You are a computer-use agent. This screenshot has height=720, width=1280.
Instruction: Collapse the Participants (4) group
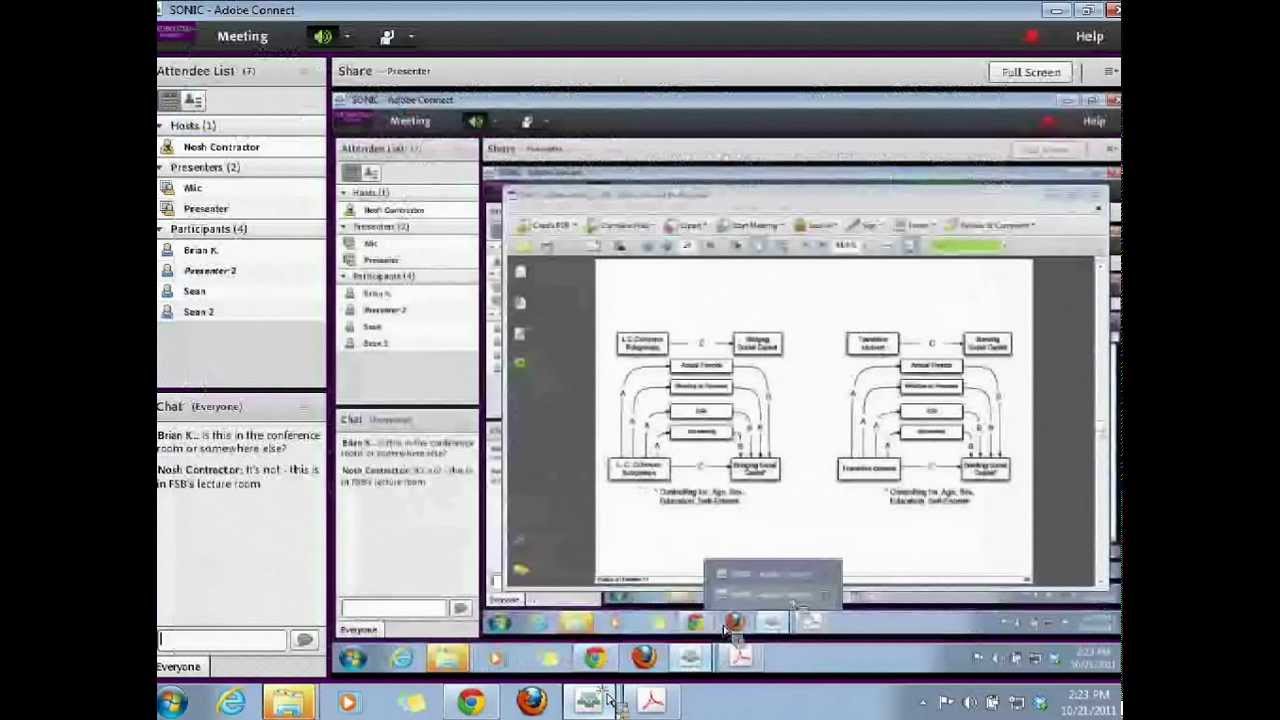[x=161, y=229]
